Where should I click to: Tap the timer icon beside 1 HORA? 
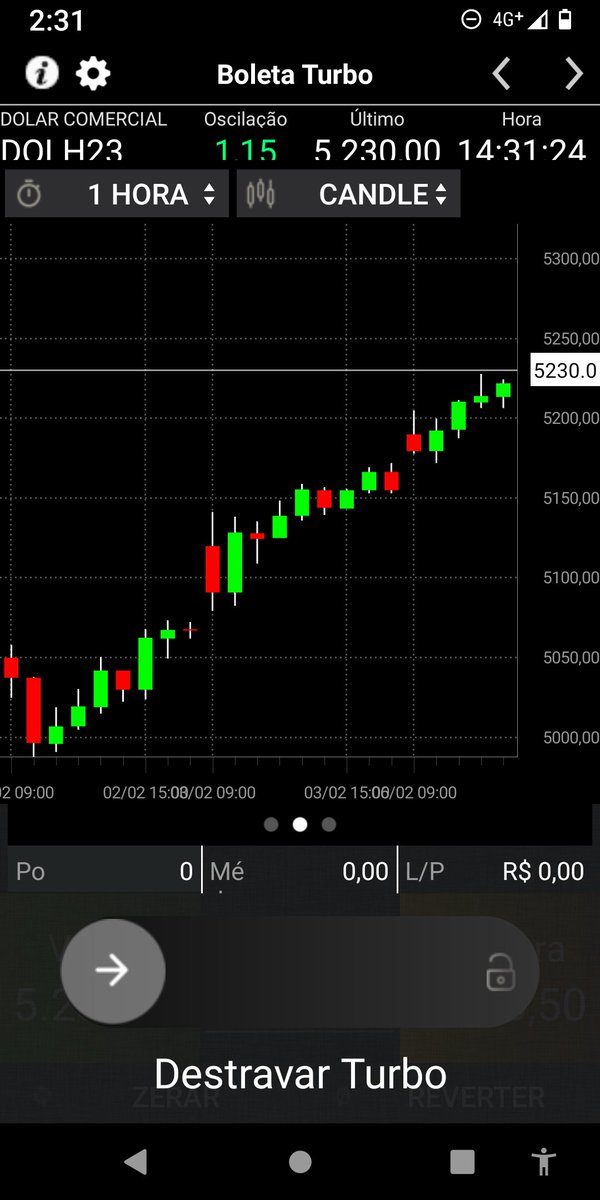(30, 194)
